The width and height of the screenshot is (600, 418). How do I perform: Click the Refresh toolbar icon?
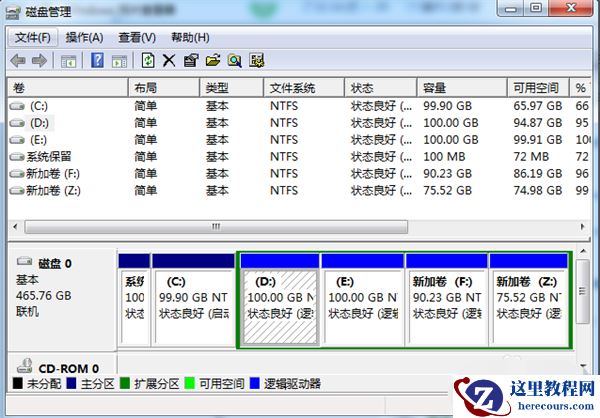pyautogui.click(x=148, y=60)
